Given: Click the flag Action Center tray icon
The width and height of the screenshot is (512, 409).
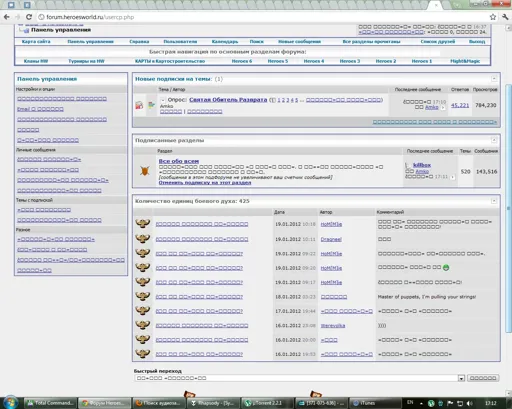Looking at the screenshot, I should point(450,403).
